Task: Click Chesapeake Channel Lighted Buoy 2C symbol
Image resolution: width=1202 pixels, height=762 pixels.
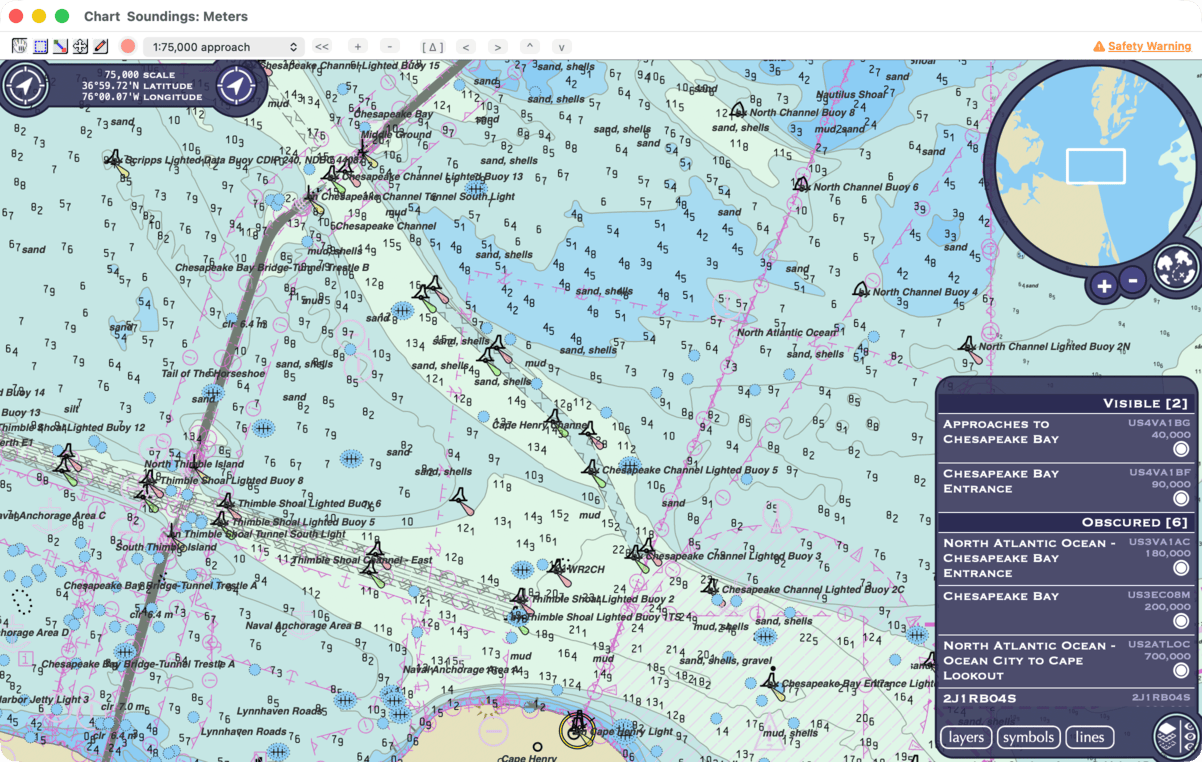Action: point(711,587)
